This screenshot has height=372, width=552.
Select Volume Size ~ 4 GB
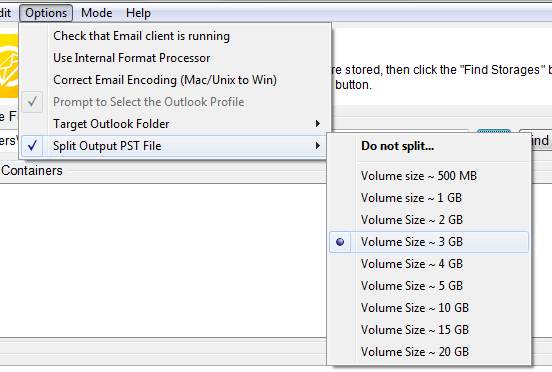429,264
